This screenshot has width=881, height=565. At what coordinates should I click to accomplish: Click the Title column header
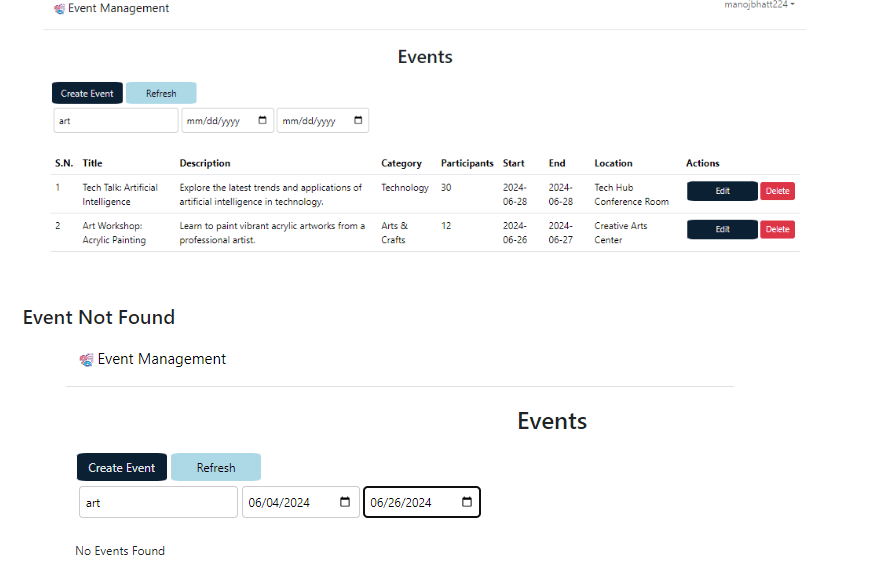pos(93,163)
